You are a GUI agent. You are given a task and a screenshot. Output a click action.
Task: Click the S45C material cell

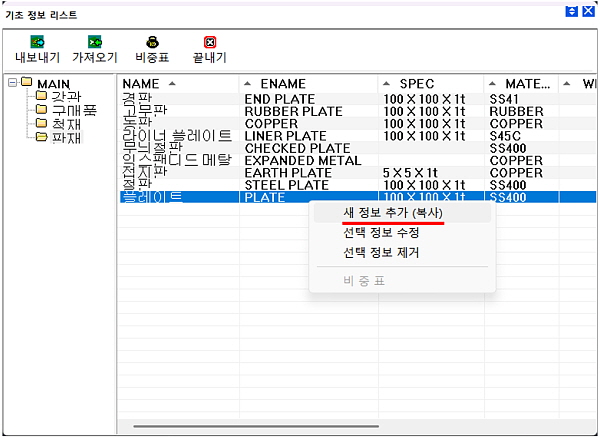[505, 136]
